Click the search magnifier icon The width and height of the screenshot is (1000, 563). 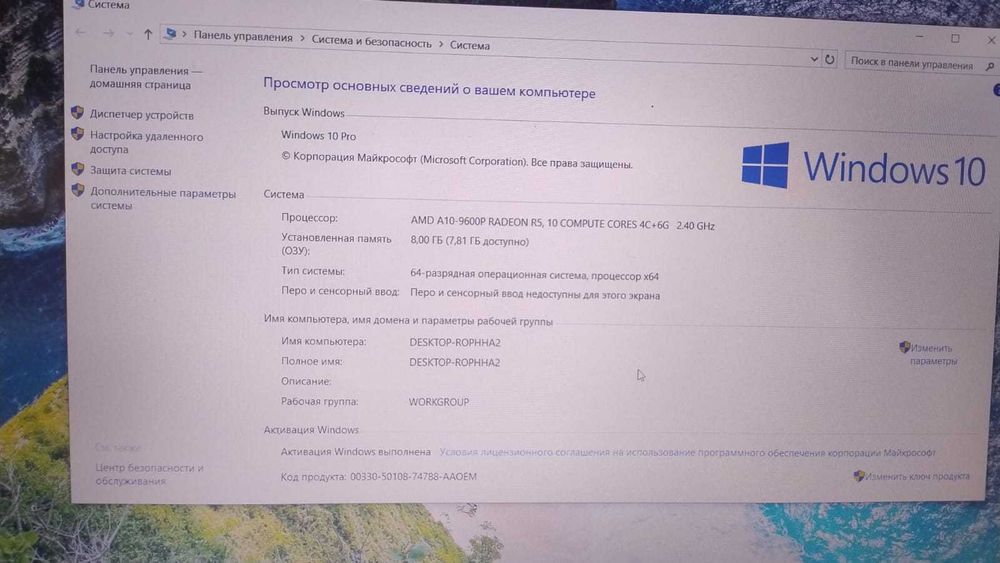(989, 66)
